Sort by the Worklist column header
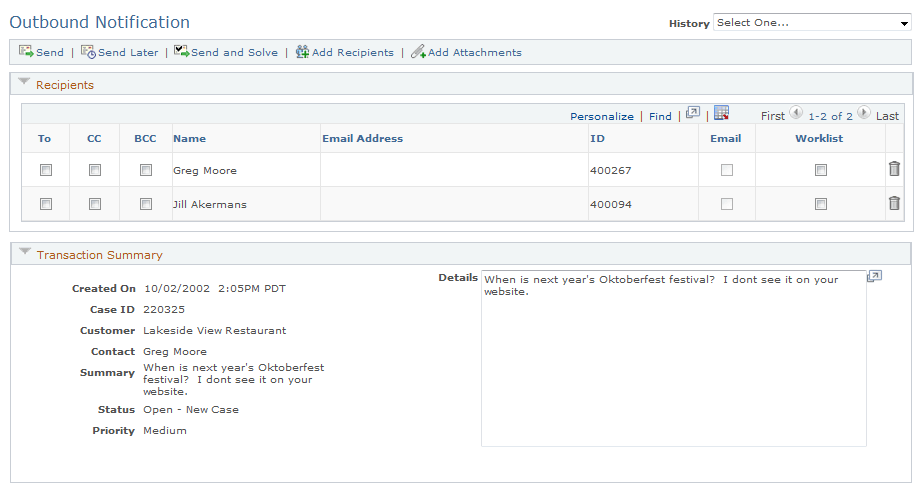Image resolution: width=921 pixels, height=488 pixels. point(819,139)
